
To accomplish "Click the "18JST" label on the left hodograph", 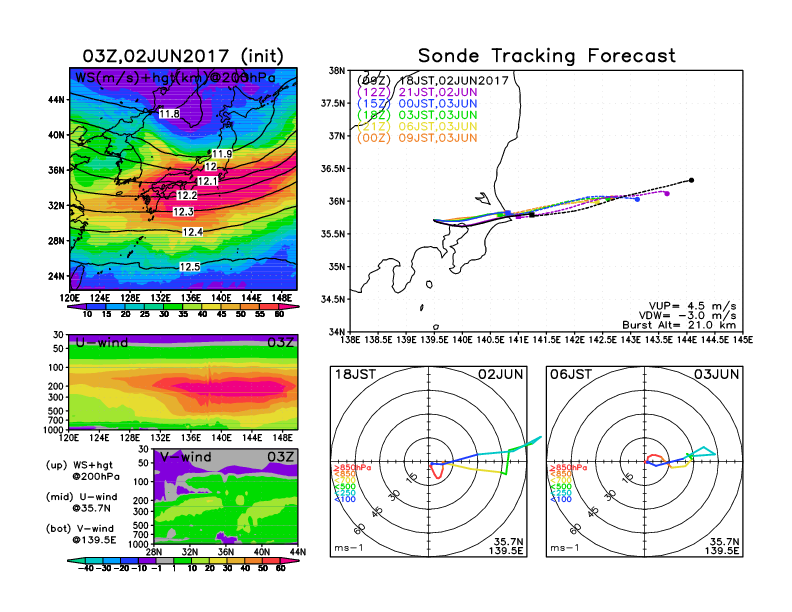I will (x=355, y=375).
